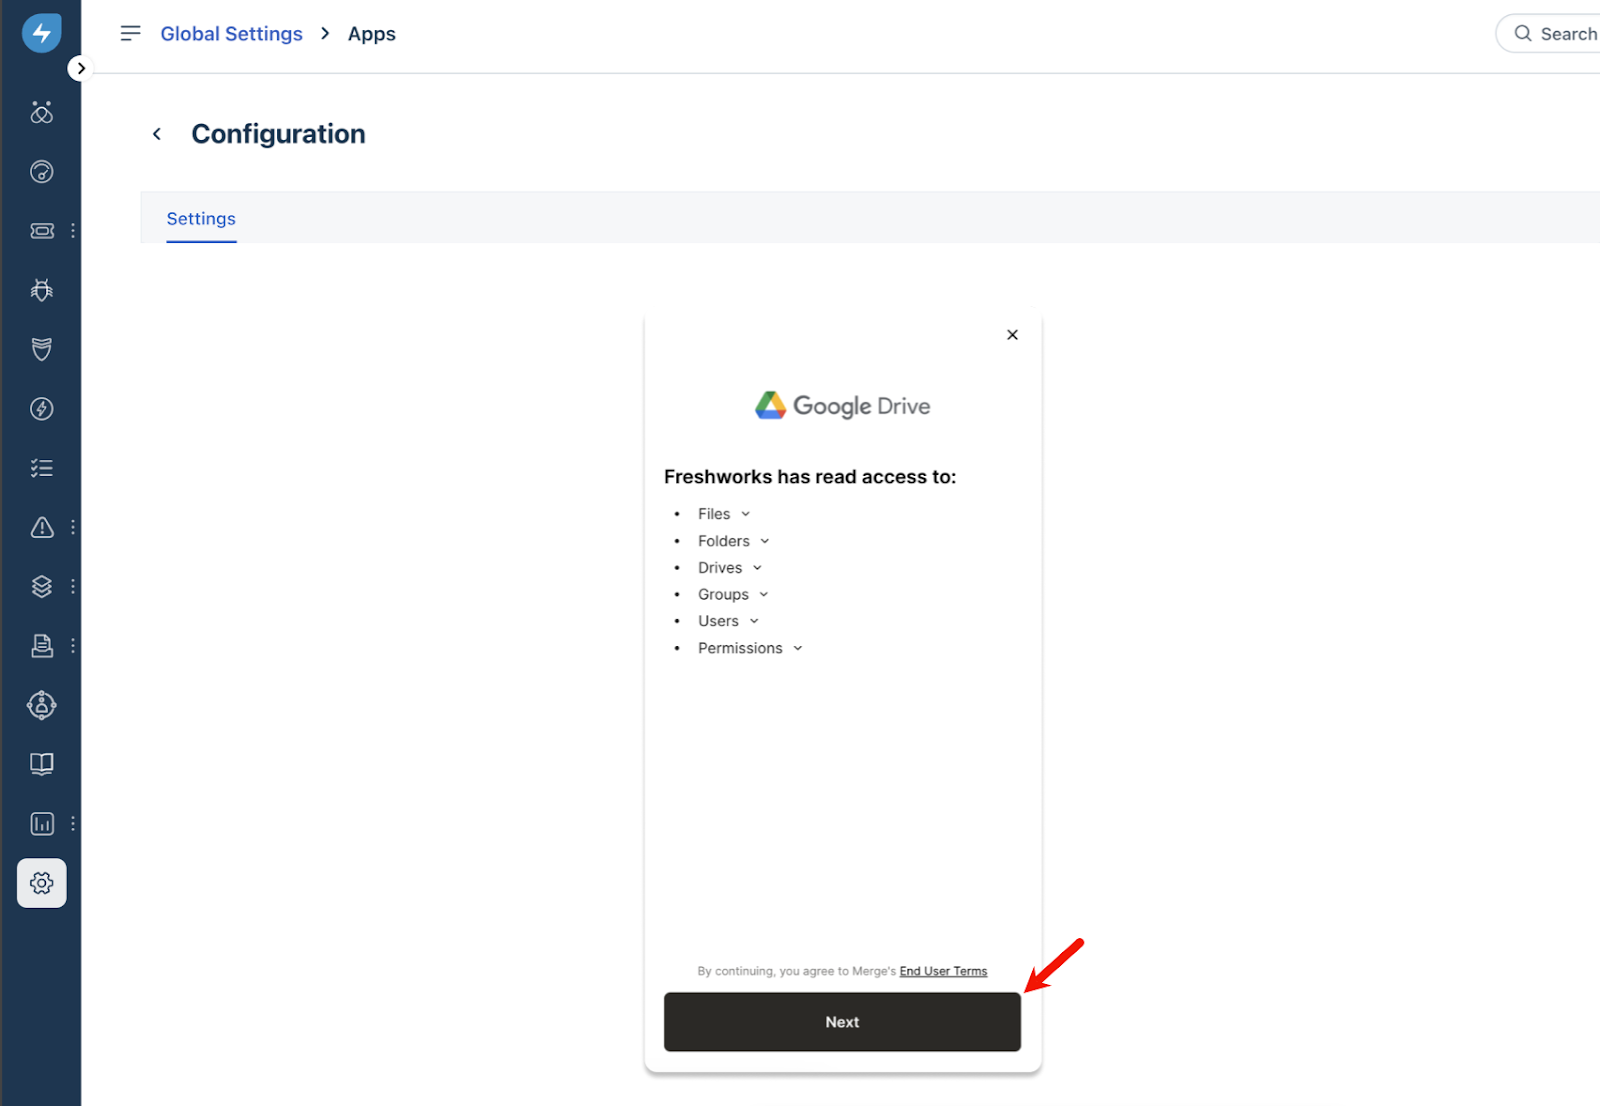The height and width of the screenshot is (1106, 1600).
Task: Close the Google Drive dialog
Action: click(x=1012, y=335)
